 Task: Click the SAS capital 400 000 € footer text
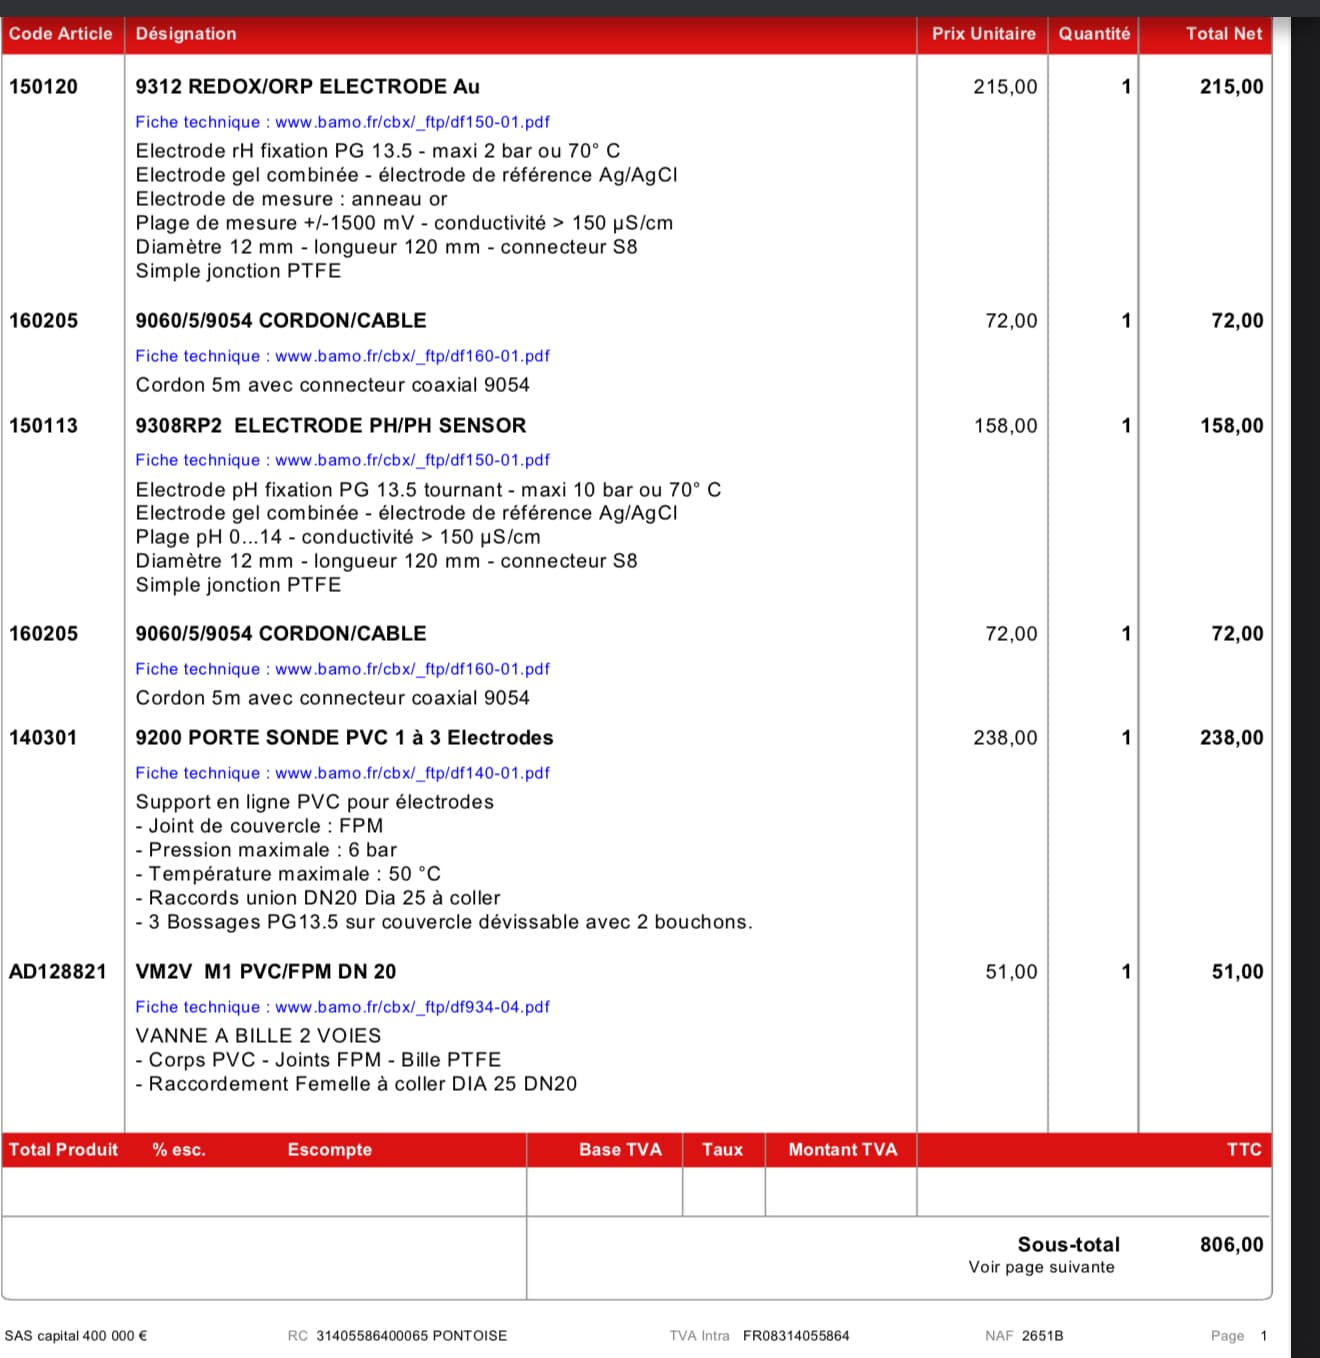[x=76, y=1336]
